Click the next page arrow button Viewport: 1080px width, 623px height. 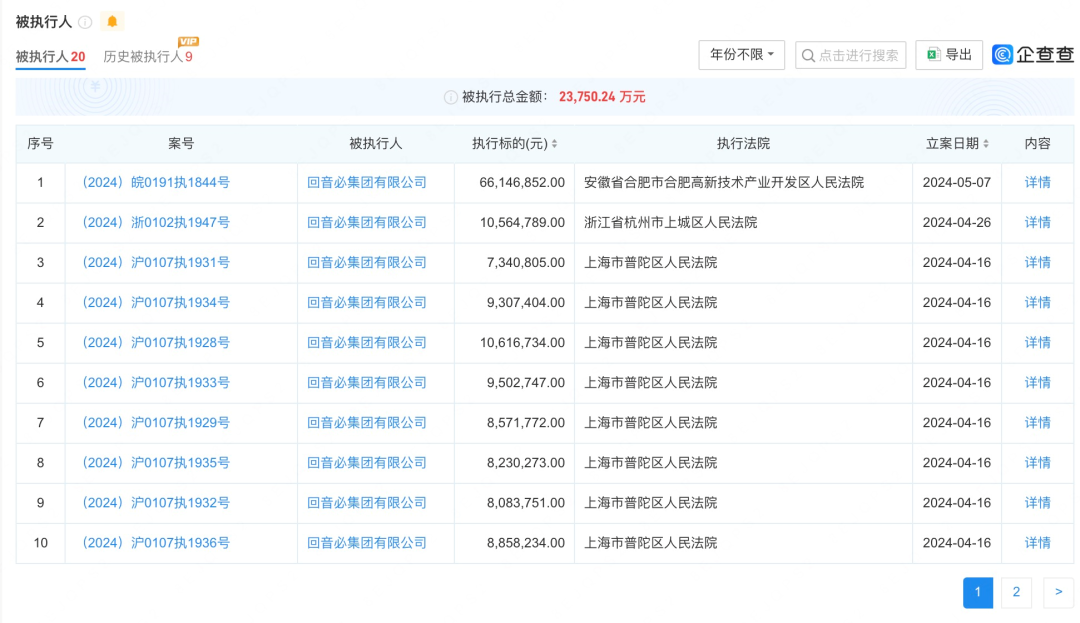tap(1058, 592)
